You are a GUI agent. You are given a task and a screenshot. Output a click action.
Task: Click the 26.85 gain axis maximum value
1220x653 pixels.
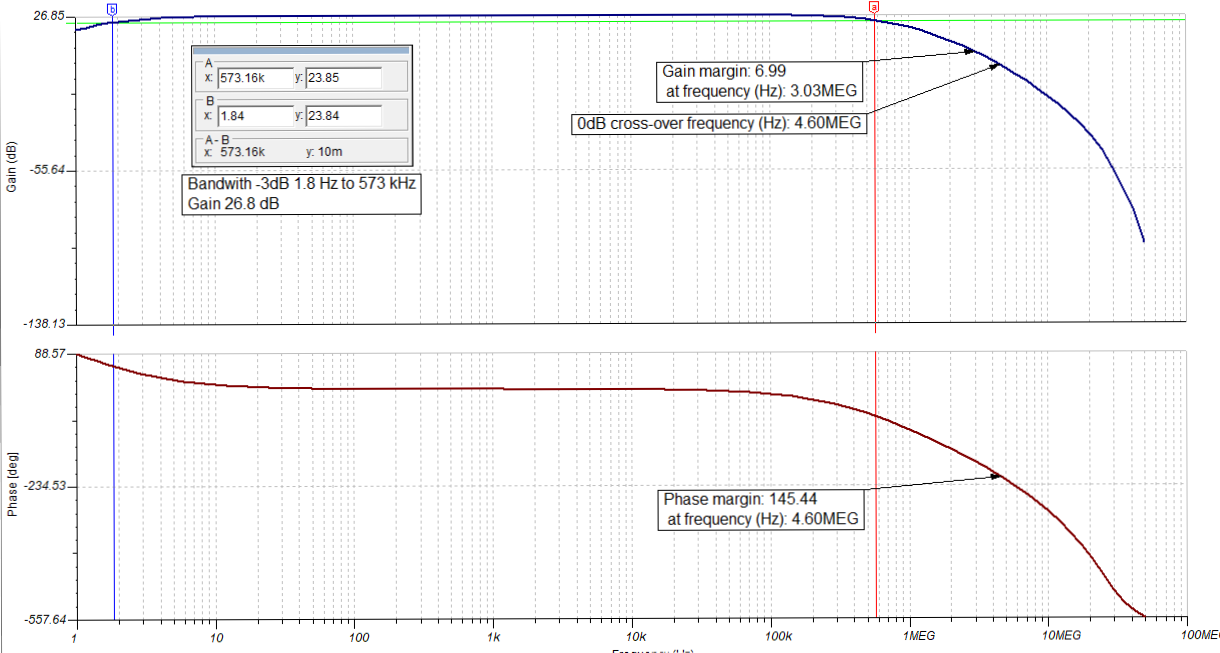[49, 17]
